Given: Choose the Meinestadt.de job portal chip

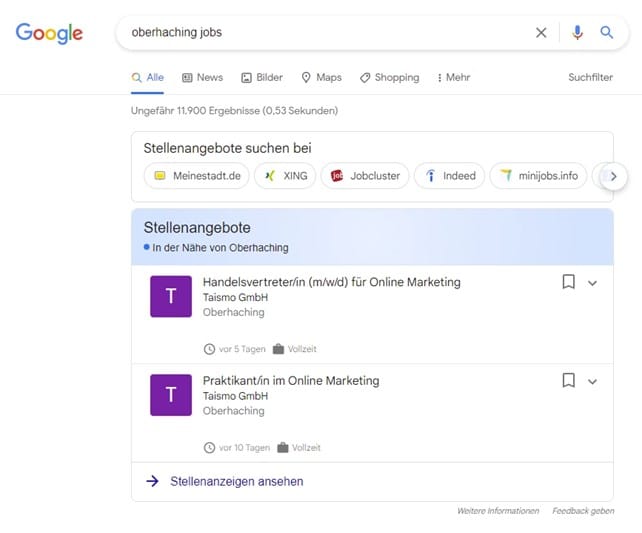Looking at the screenshot, I should (197, 176).
